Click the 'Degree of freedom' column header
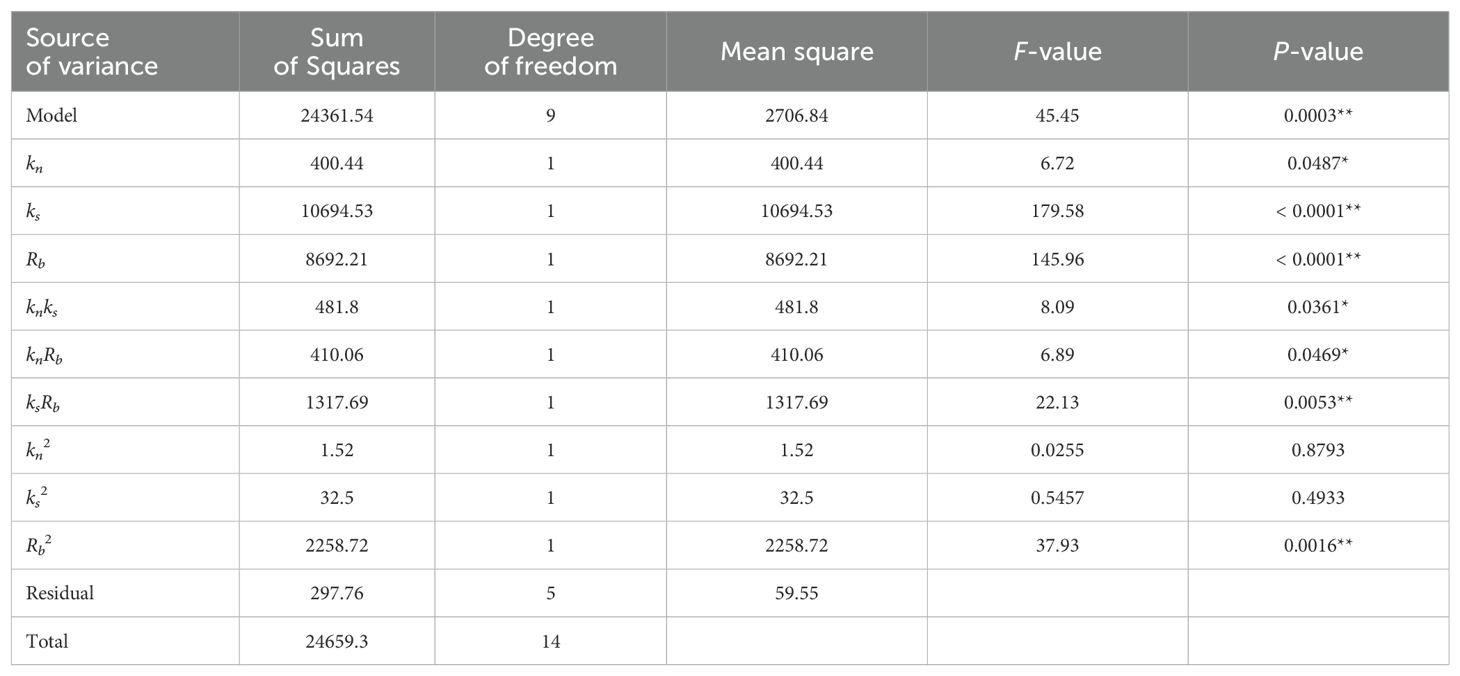Viewport: 1460px width, 676px height. click(x=550, y=52)
